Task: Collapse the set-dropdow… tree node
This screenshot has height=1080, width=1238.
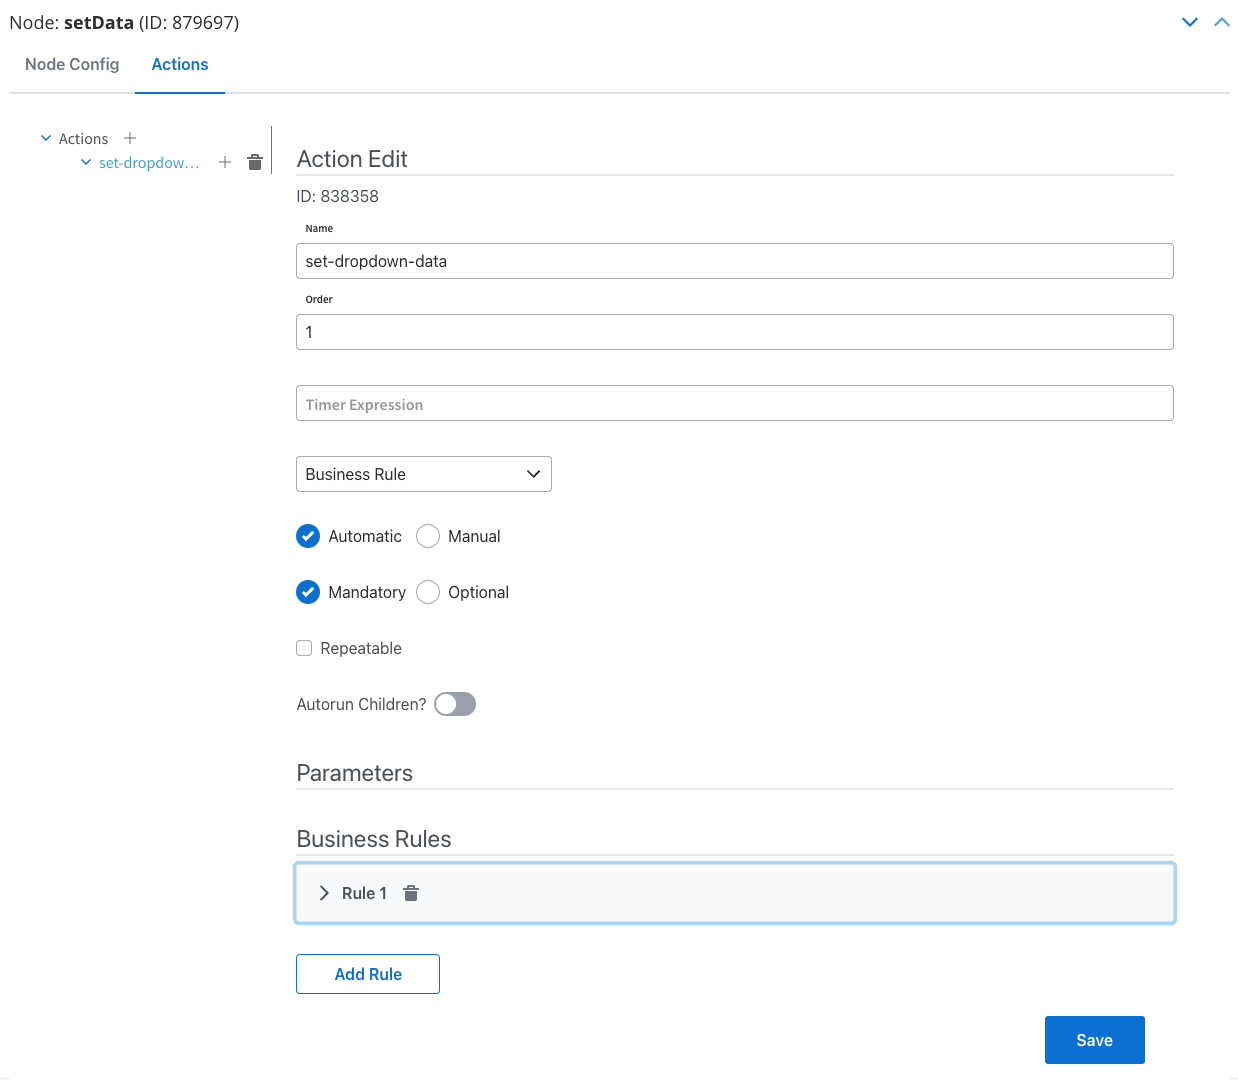Action: pos(86,162)
